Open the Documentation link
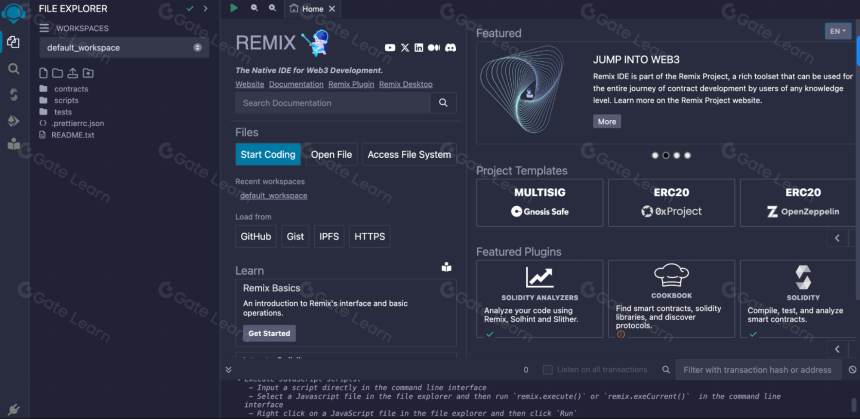The width and height of the screenshot is (860, 419). pyautogui.click(x=296, y=84)
